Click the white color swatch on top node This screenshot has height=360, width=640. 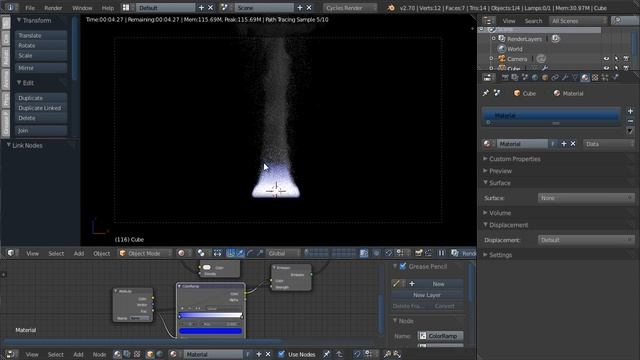(x=207, y=267)
